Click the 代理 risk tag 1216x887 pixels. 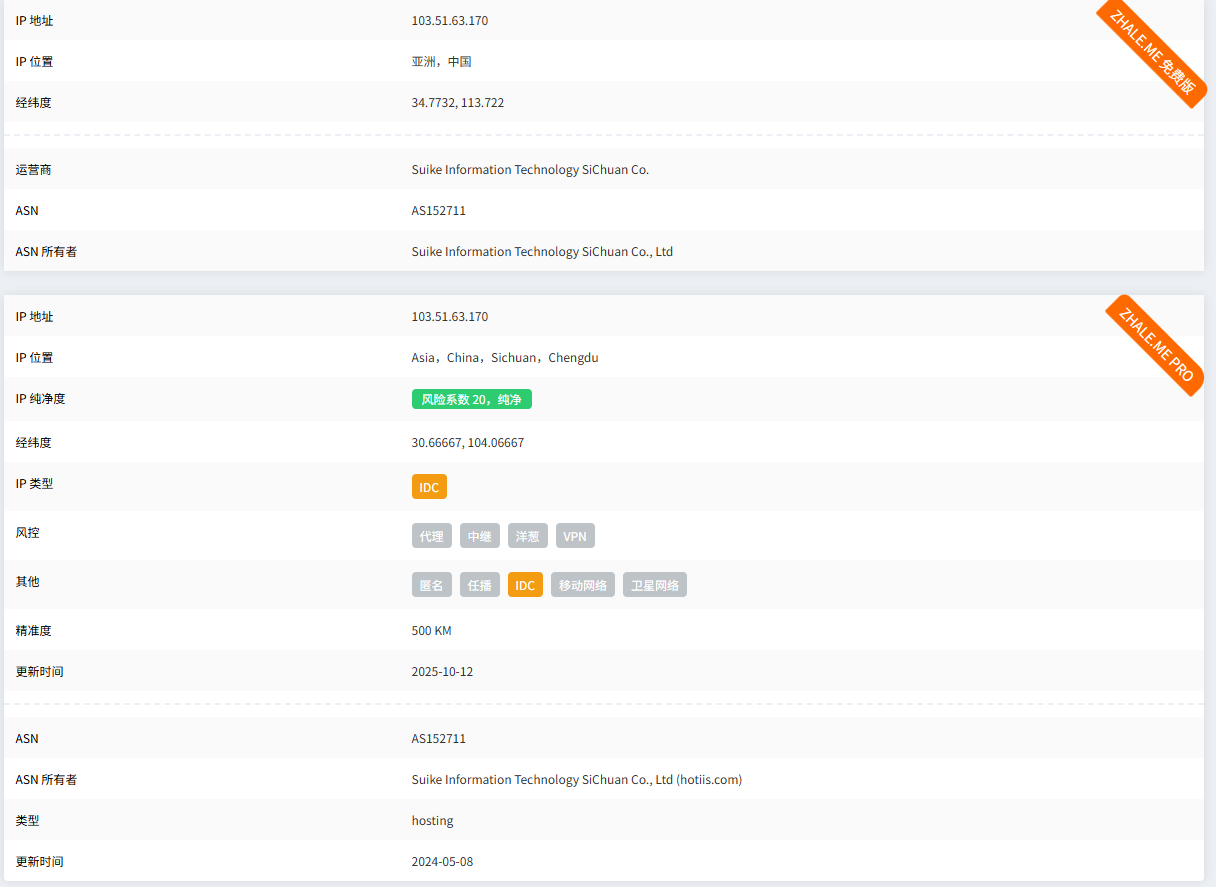coord(431,536)
